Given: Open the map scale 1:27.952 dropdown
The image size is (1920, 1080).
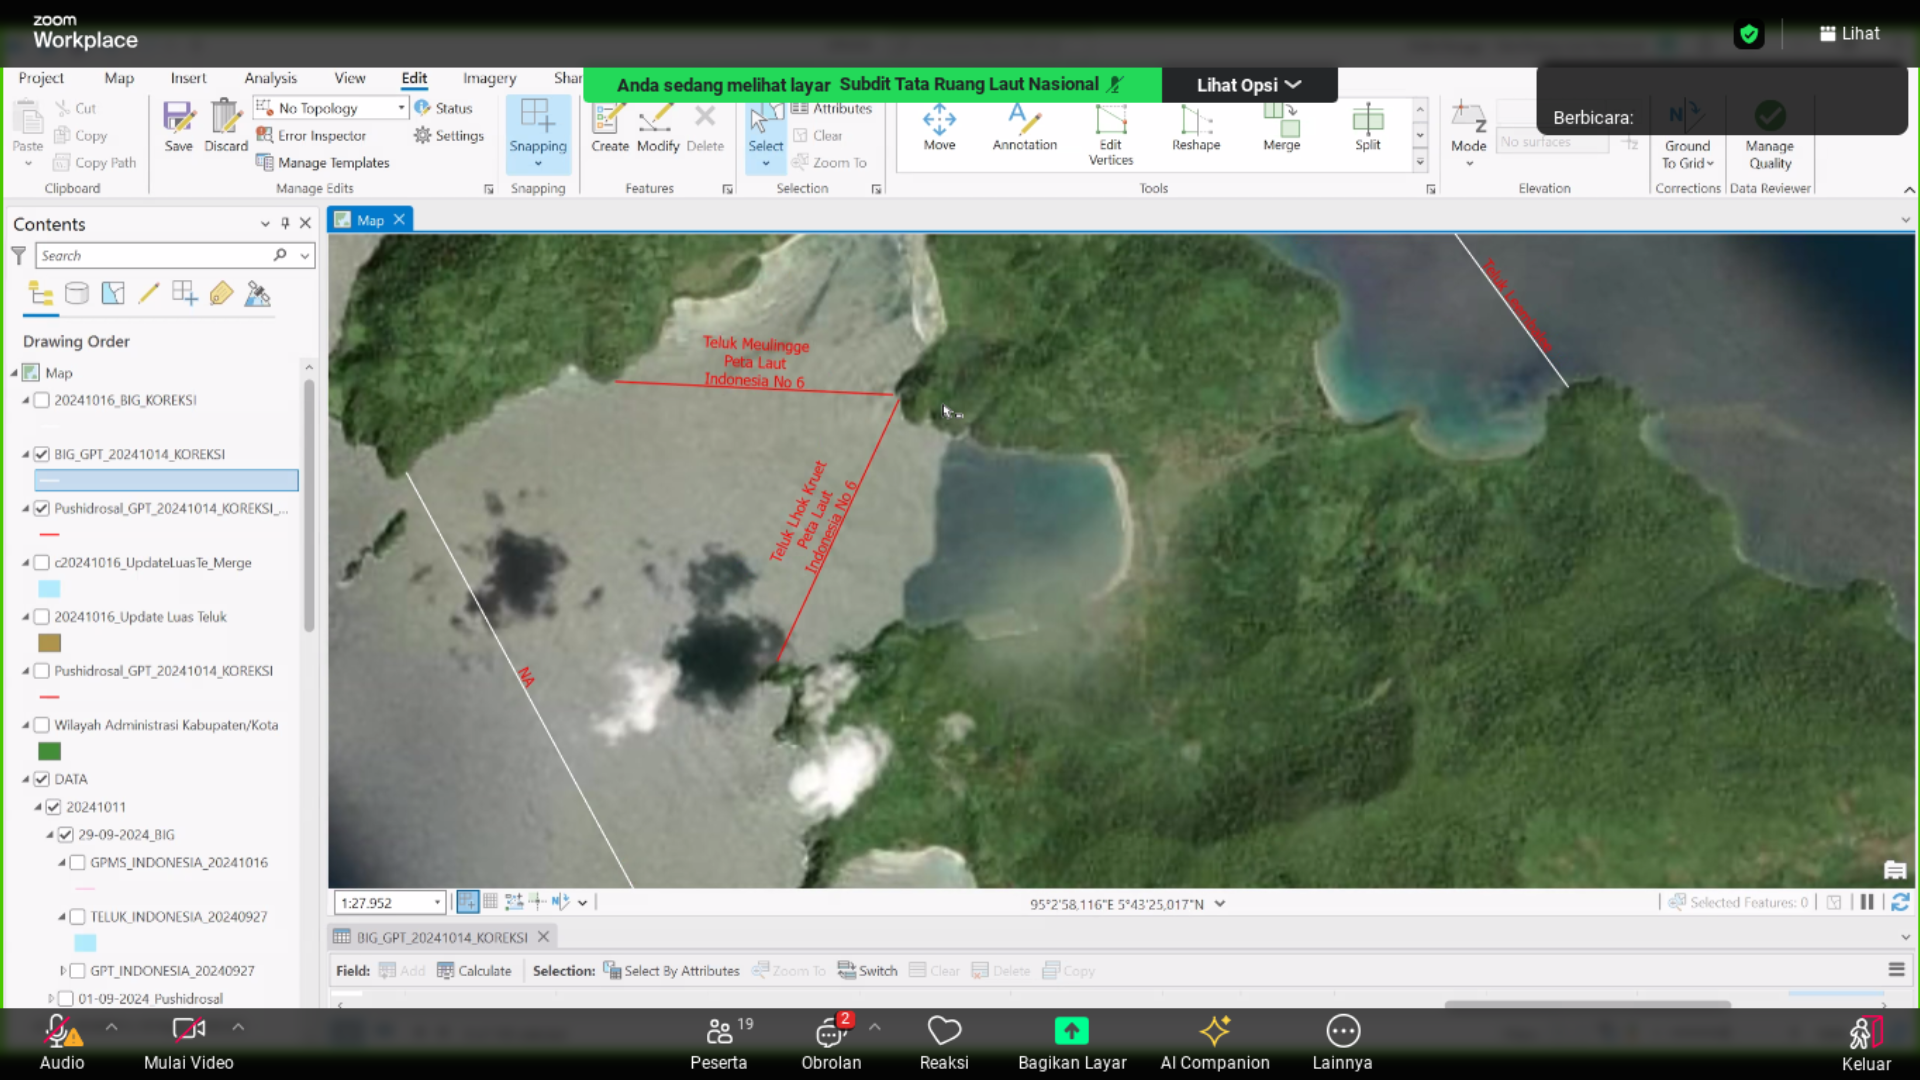Looking at the screenshot, I should coord(437,903).
